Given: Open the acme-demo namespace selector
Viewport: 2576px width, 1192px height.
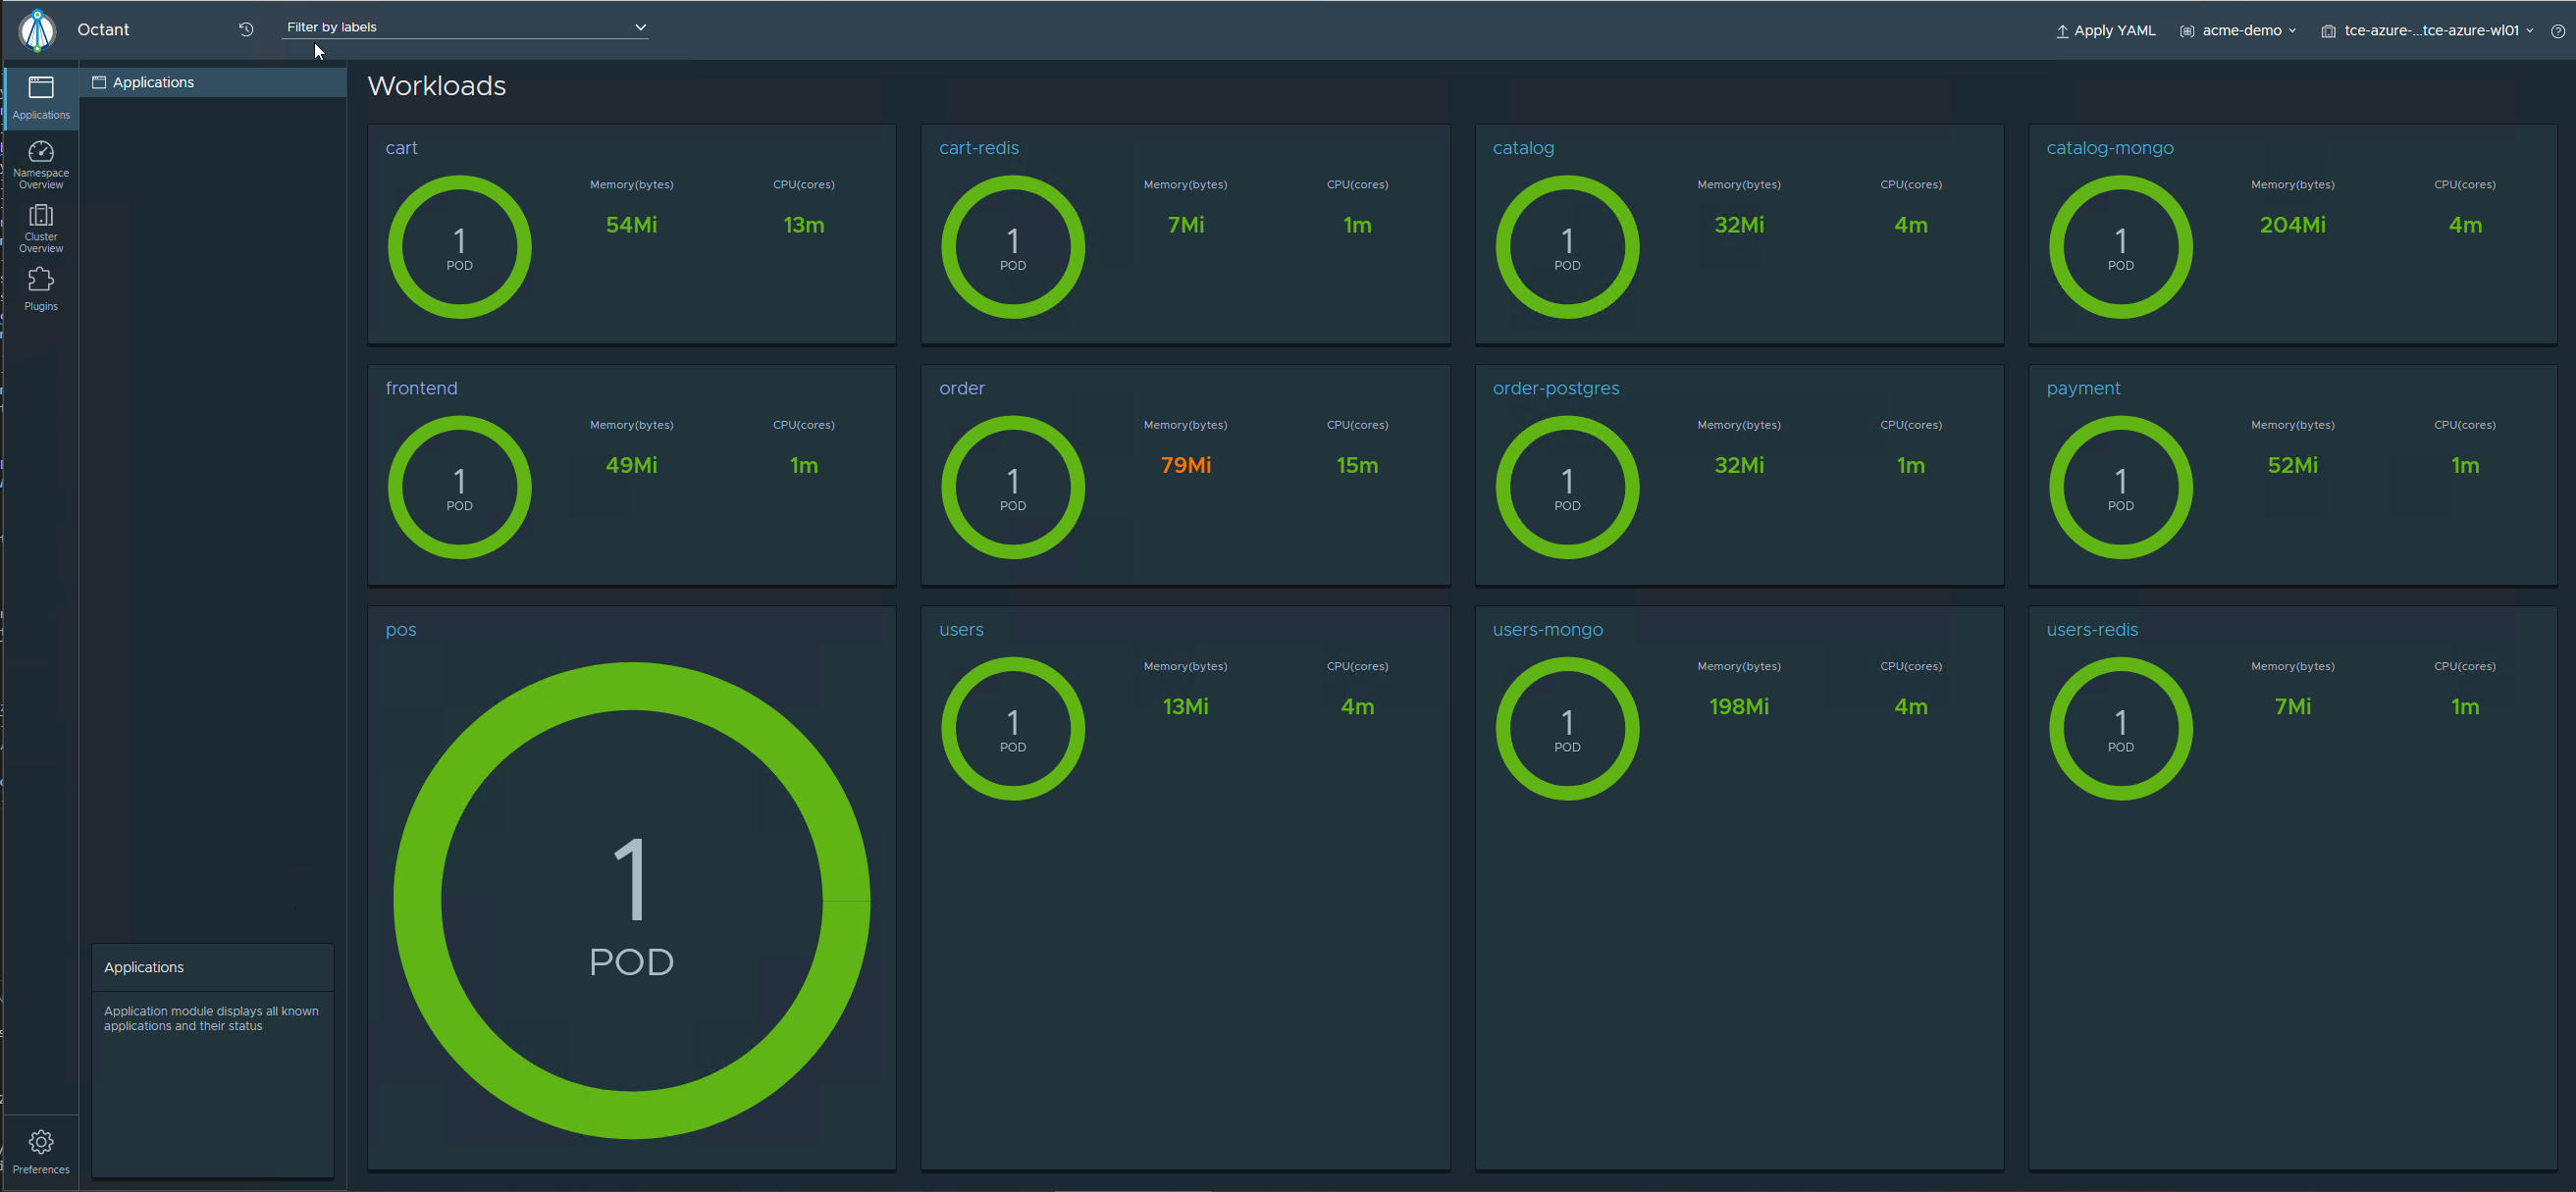Looking at the screenshot, I should coord(2237,30).
